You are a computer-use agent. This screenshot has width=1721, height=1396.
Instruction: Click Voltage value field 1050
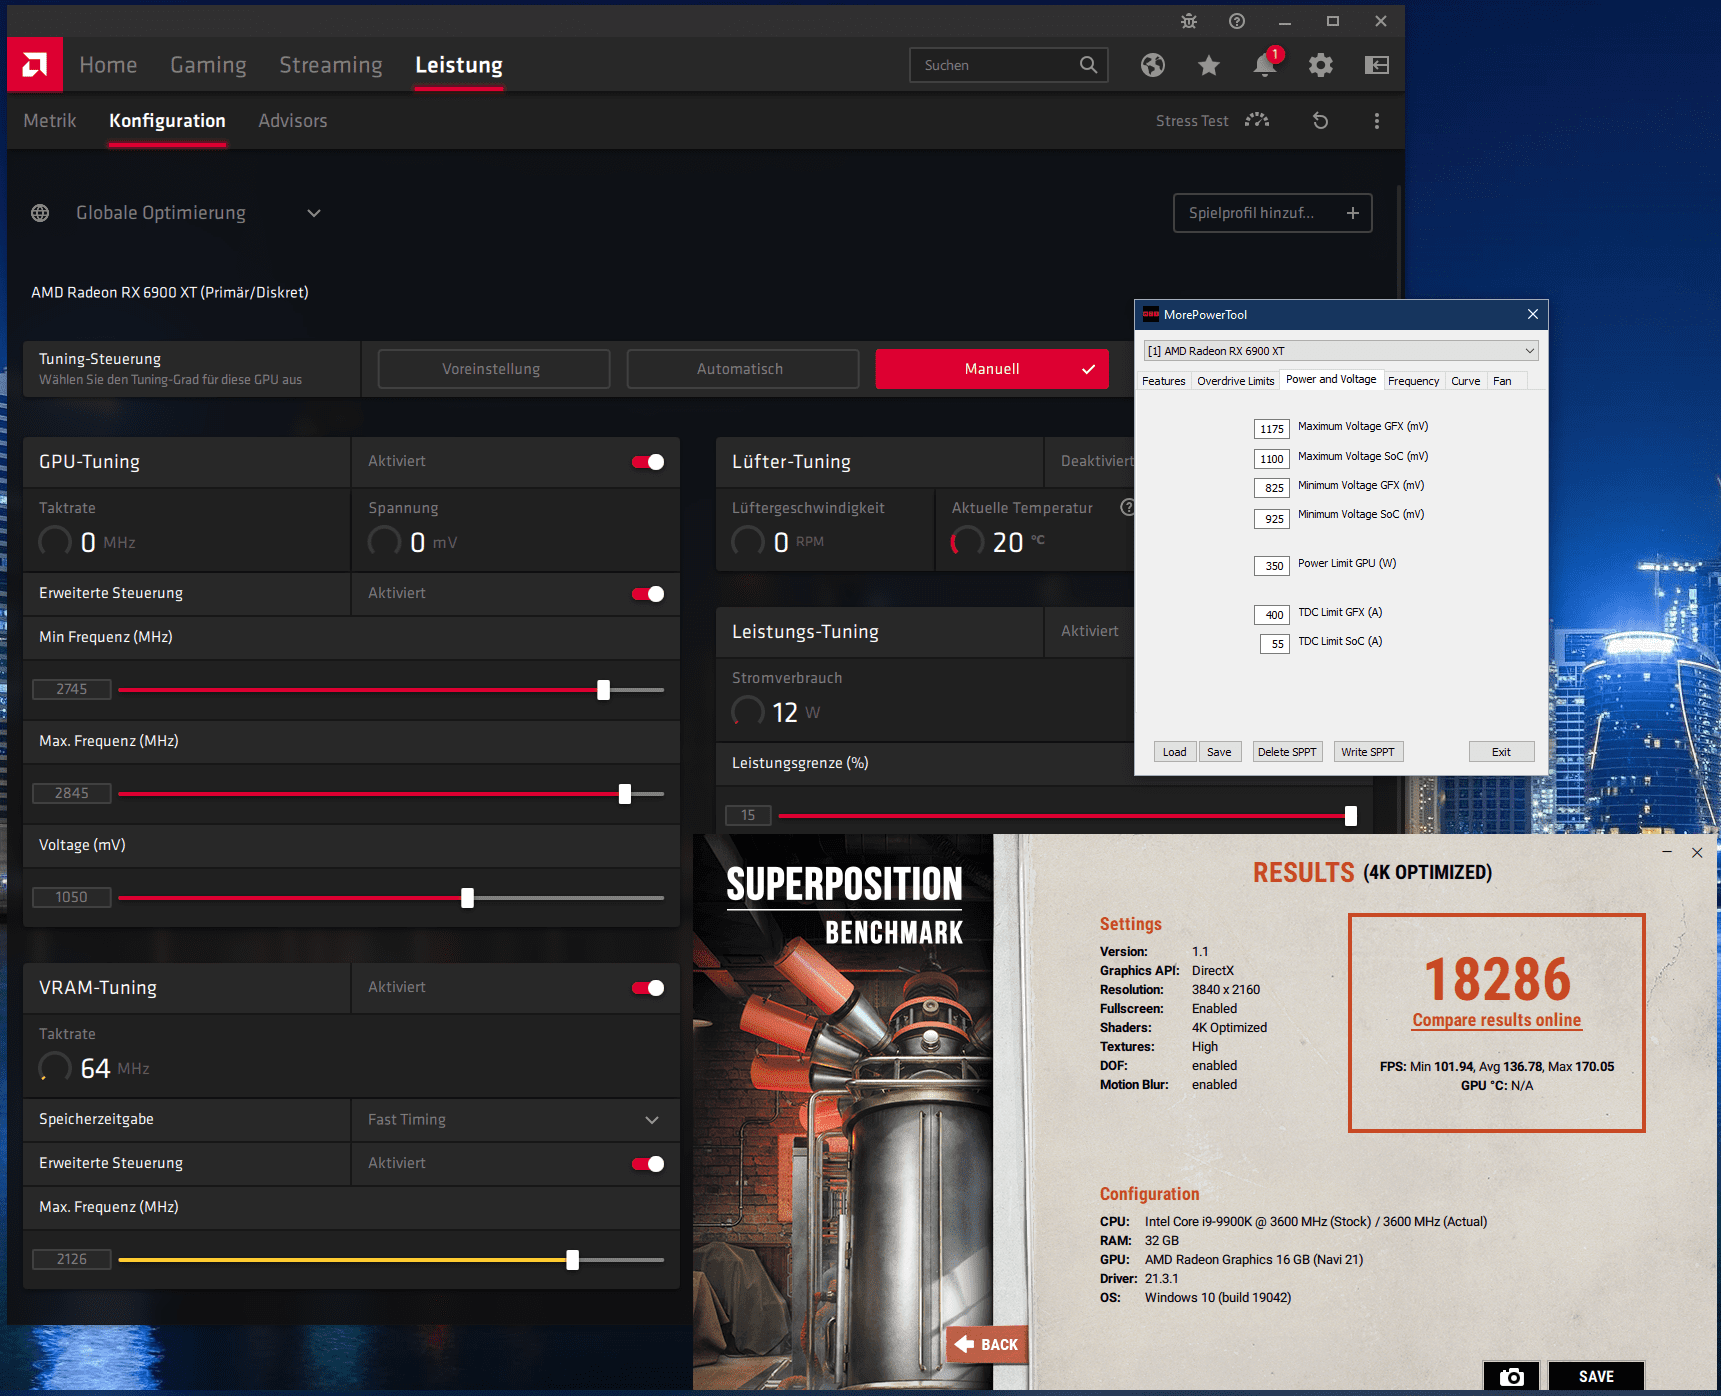pyautogui.click(x=72, y=897)
